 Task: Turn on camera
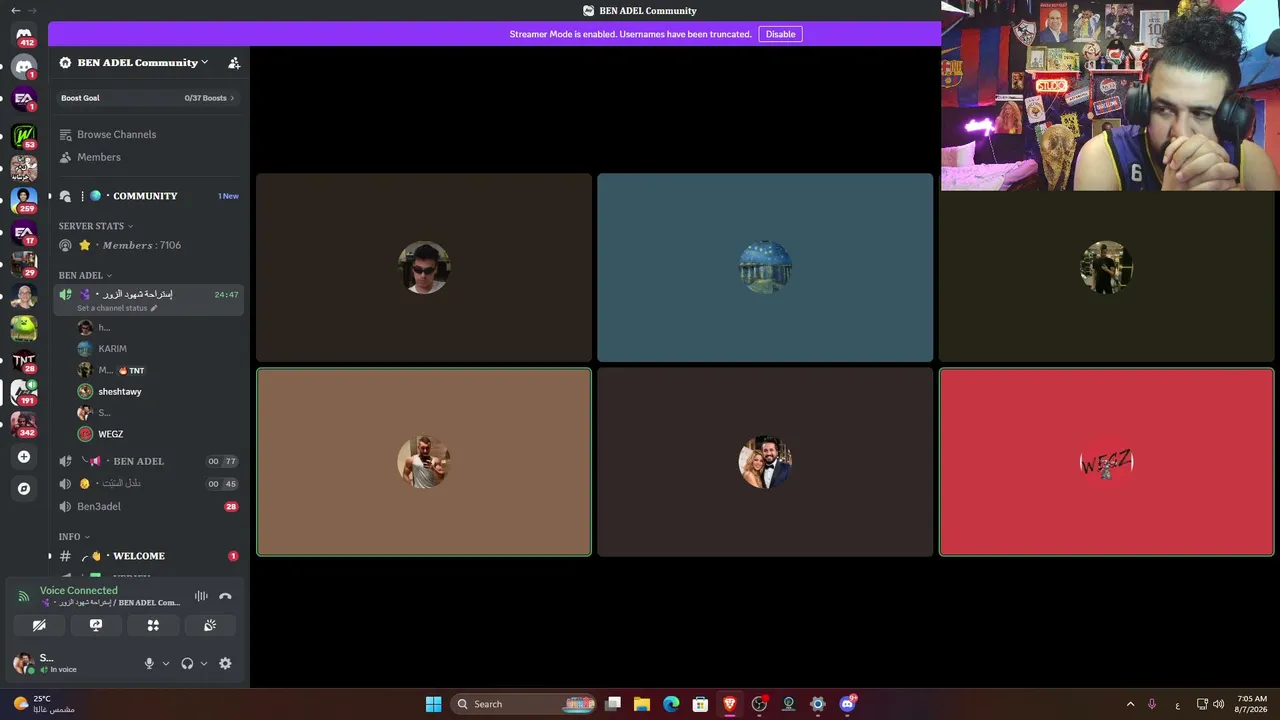click(x=39, y=625)
